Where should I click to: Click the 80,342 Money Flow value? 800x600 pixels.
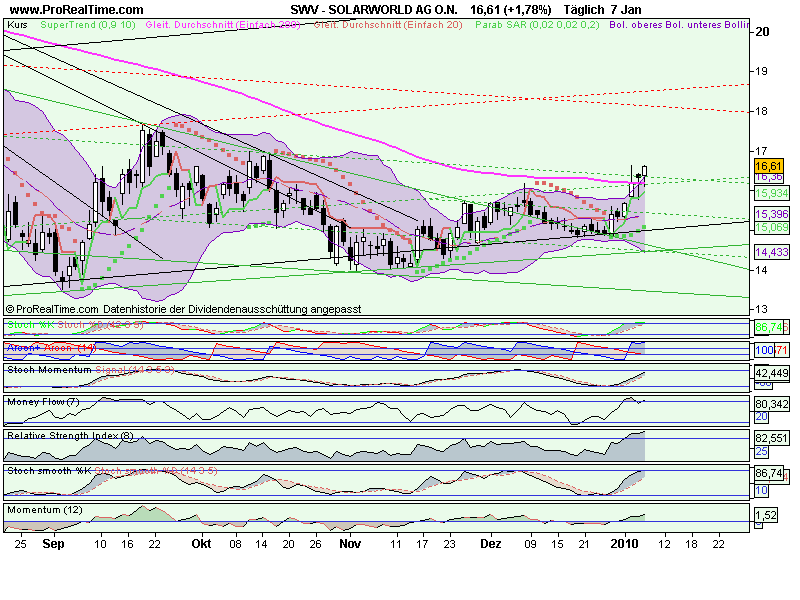pyautogui.click(x=771, y=404)
